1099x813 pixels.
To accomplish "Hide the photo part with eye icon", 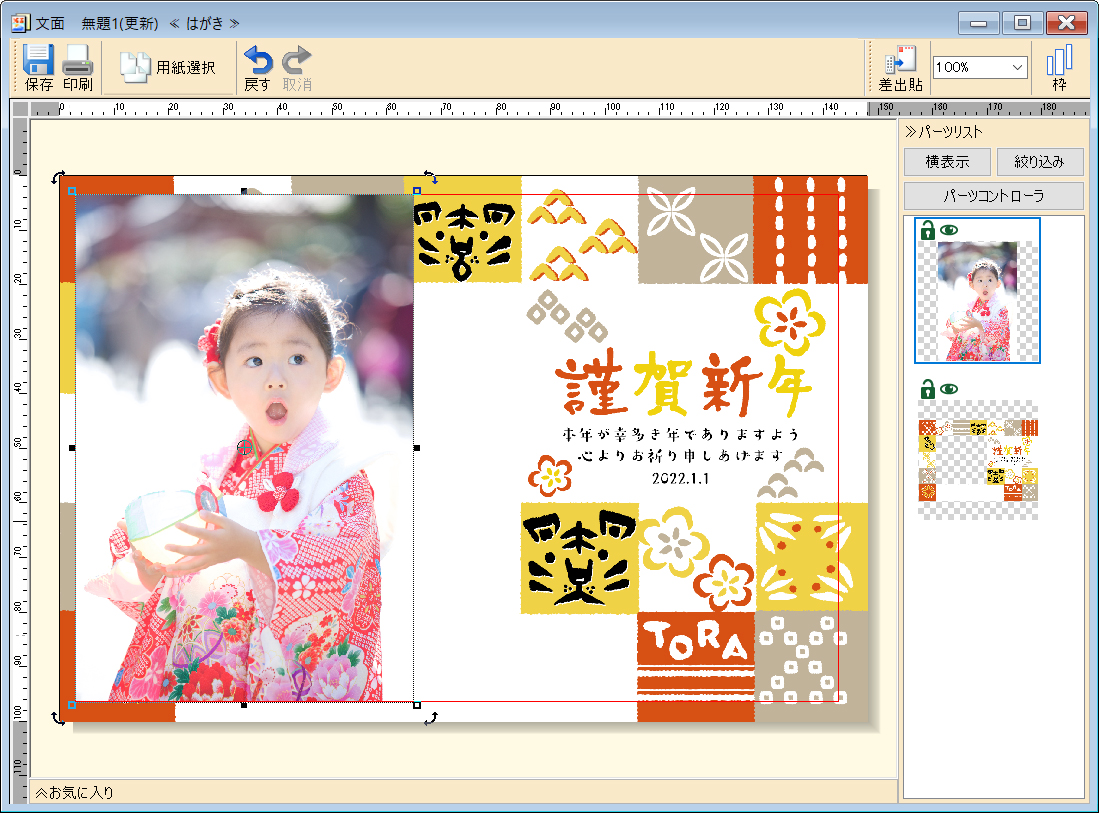I will (948, 231).
